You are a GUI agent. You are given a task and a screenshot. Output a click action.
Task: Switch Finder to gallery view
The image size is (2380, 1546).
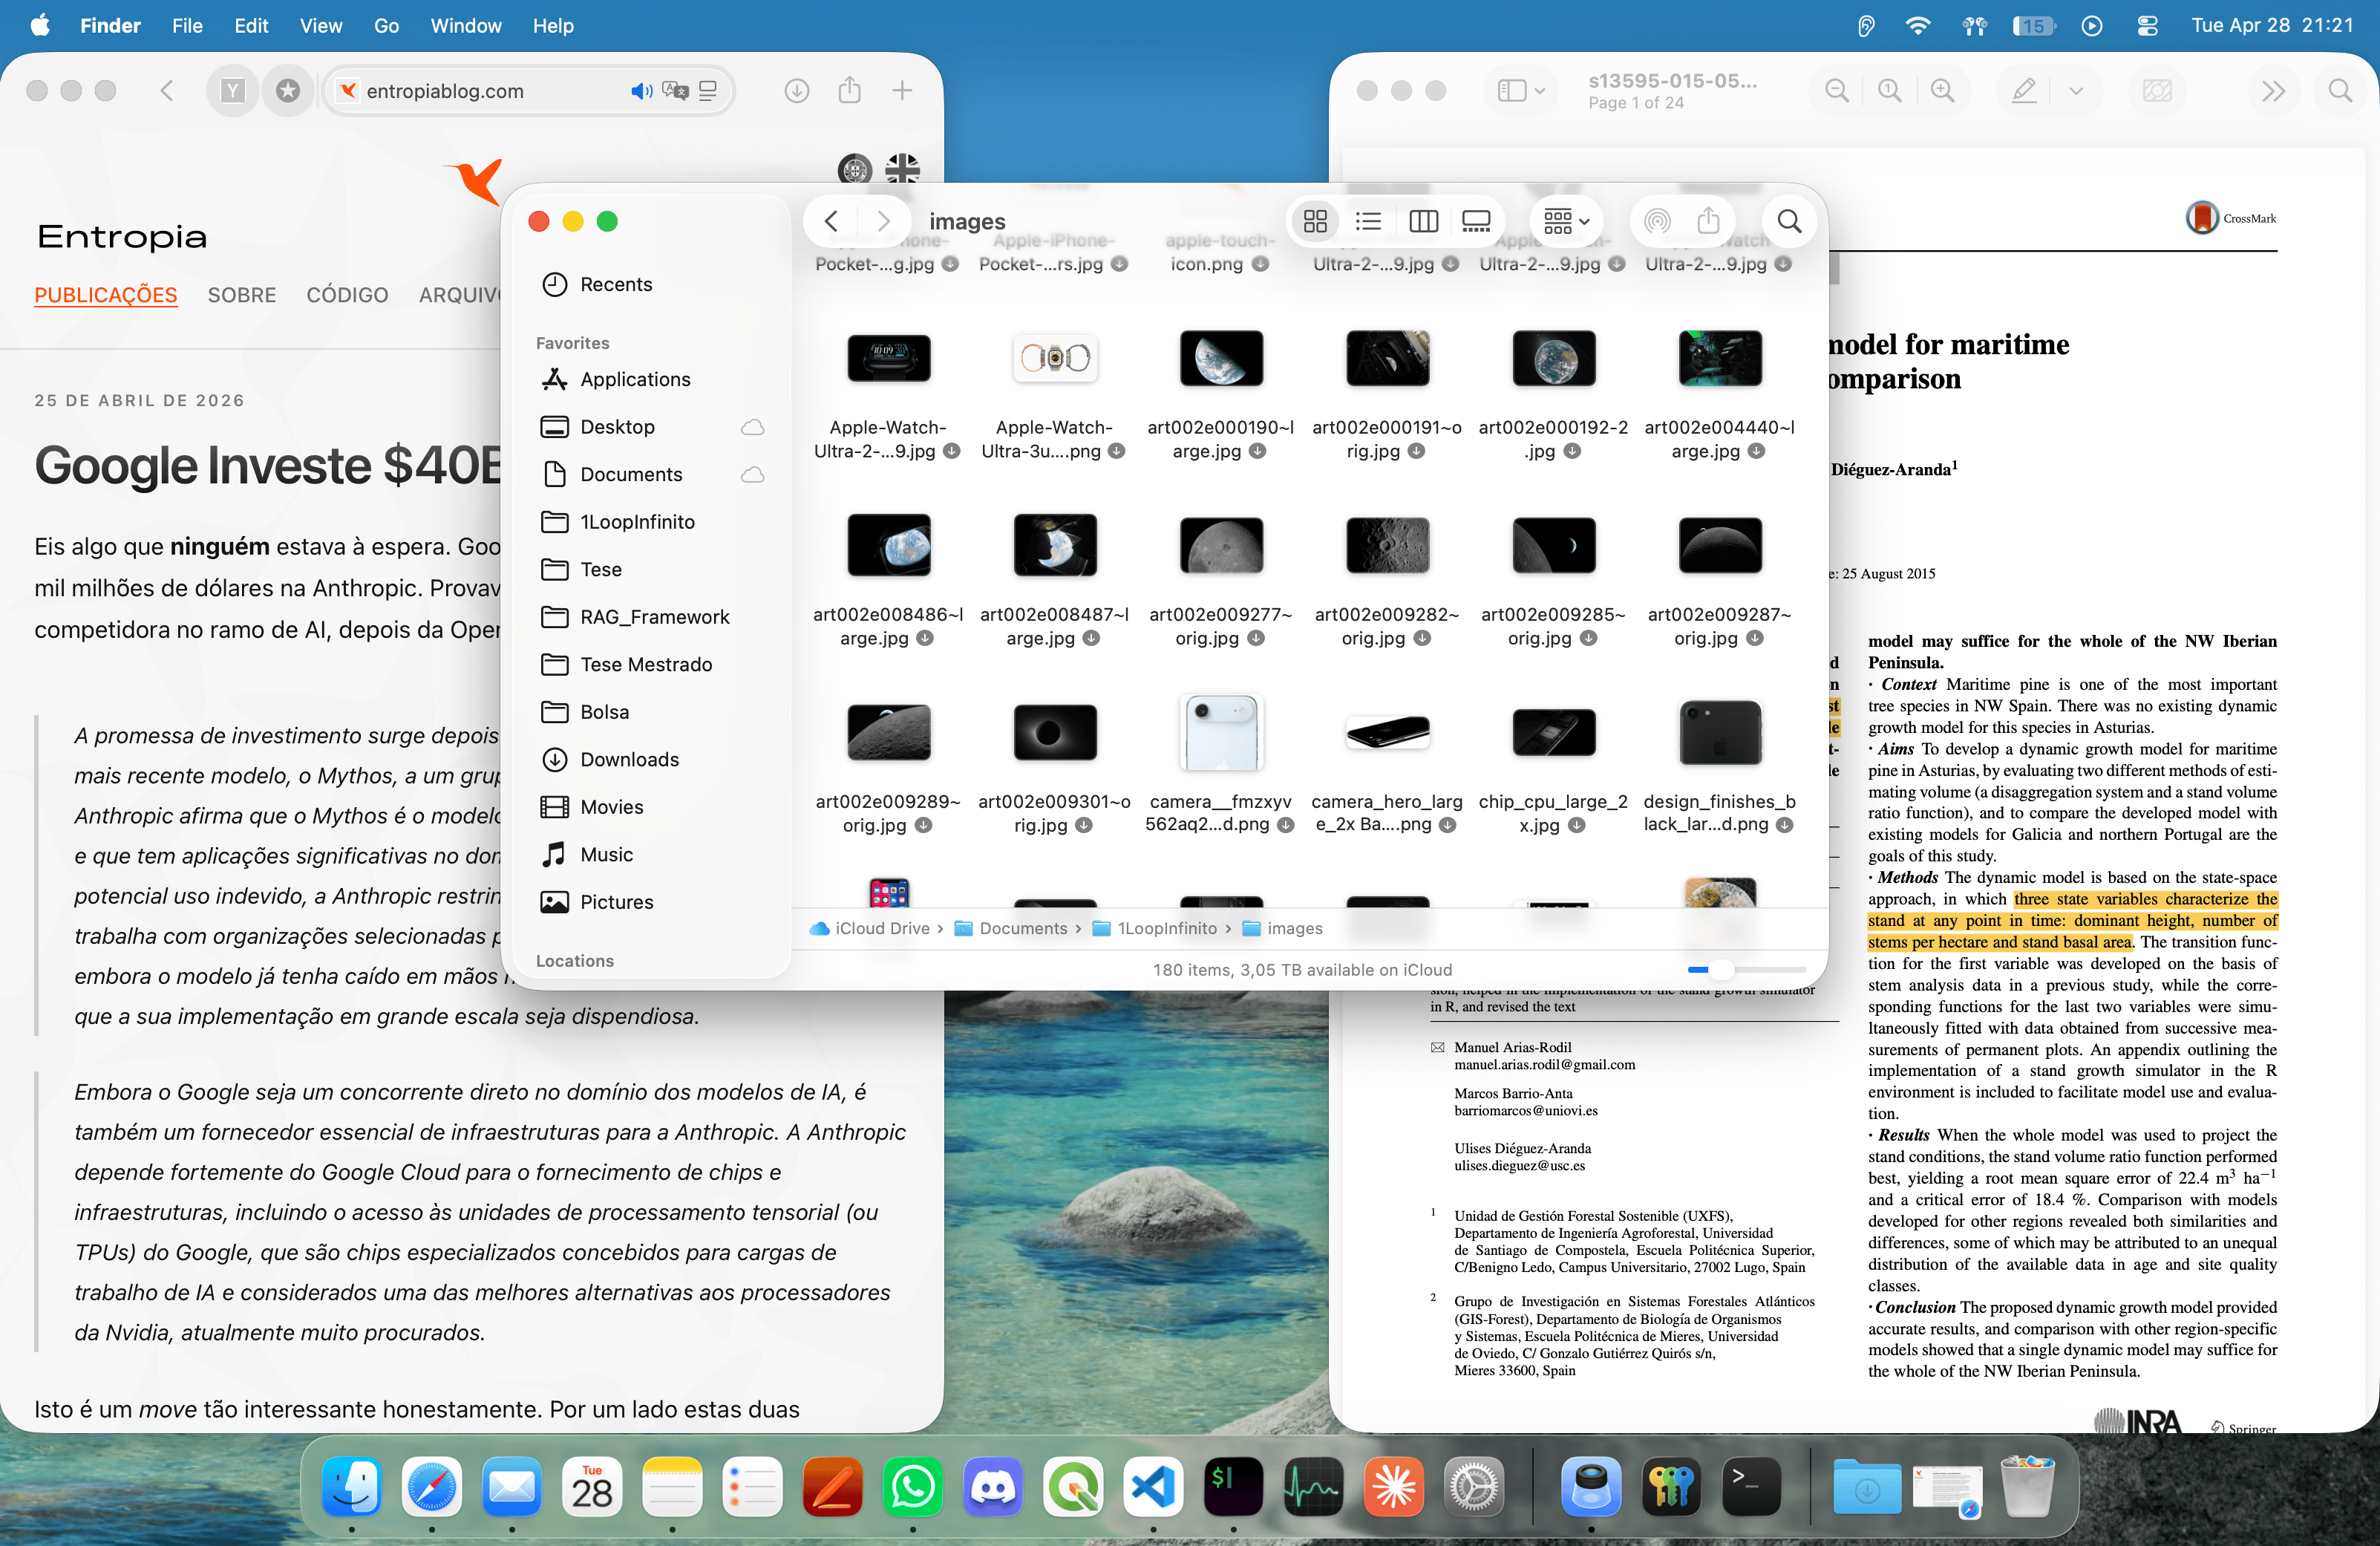[x=1476, y=221]
